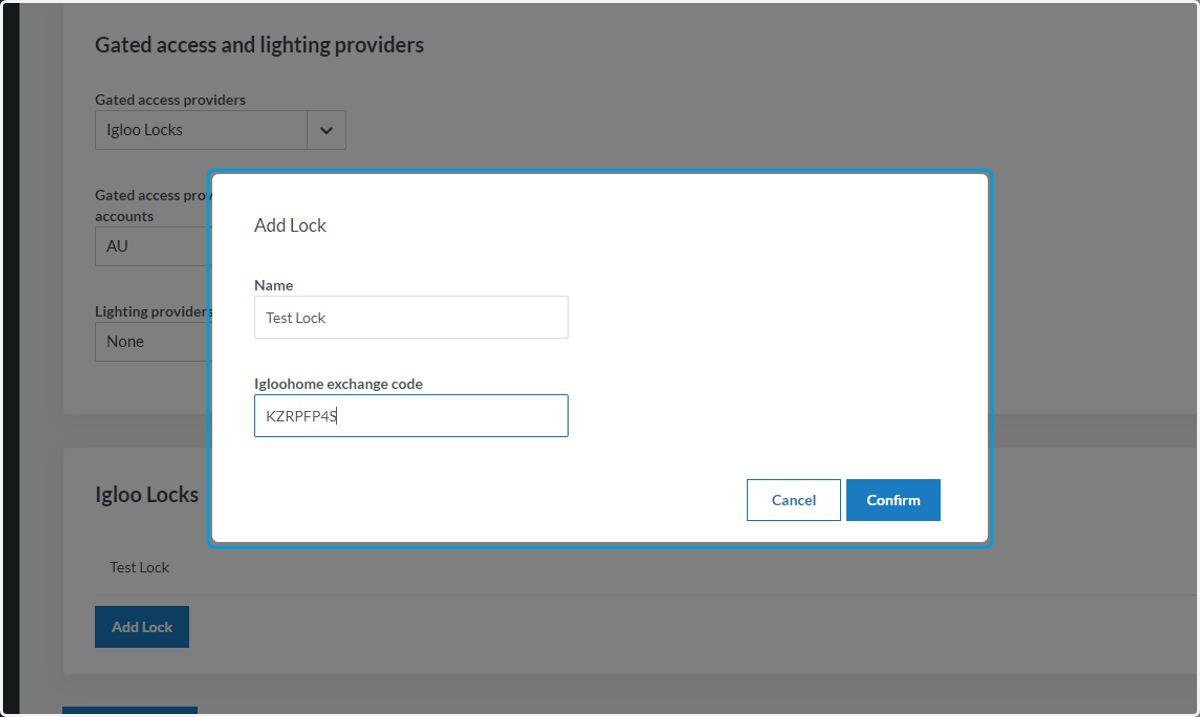1200x717 pixels.
Task: Click the Confirm button in the dialog
Action: point(893,500)
